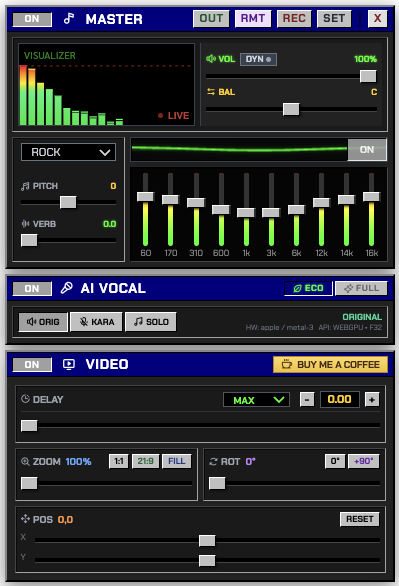
Task: Click the ZOOM slider handle
Action: coord(29,483)
